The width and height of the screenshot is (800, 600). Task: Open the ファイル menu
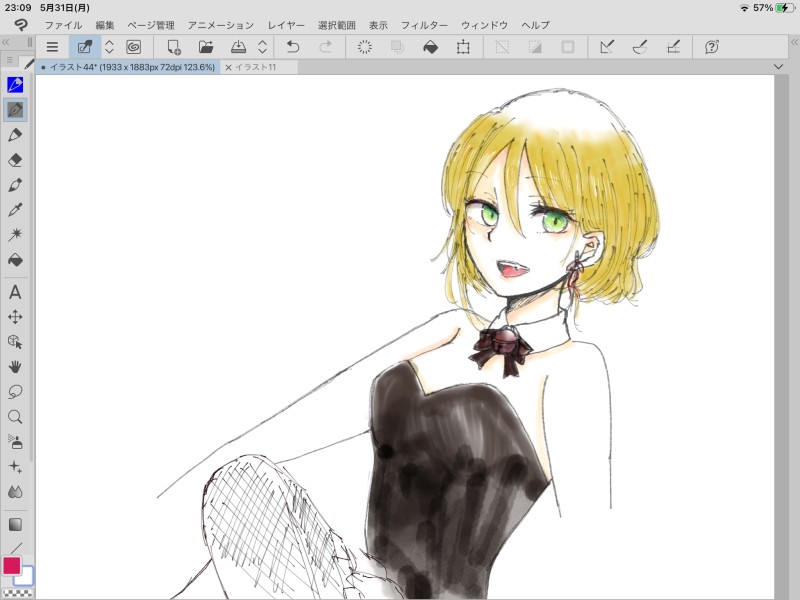click(x=63, y=25)
